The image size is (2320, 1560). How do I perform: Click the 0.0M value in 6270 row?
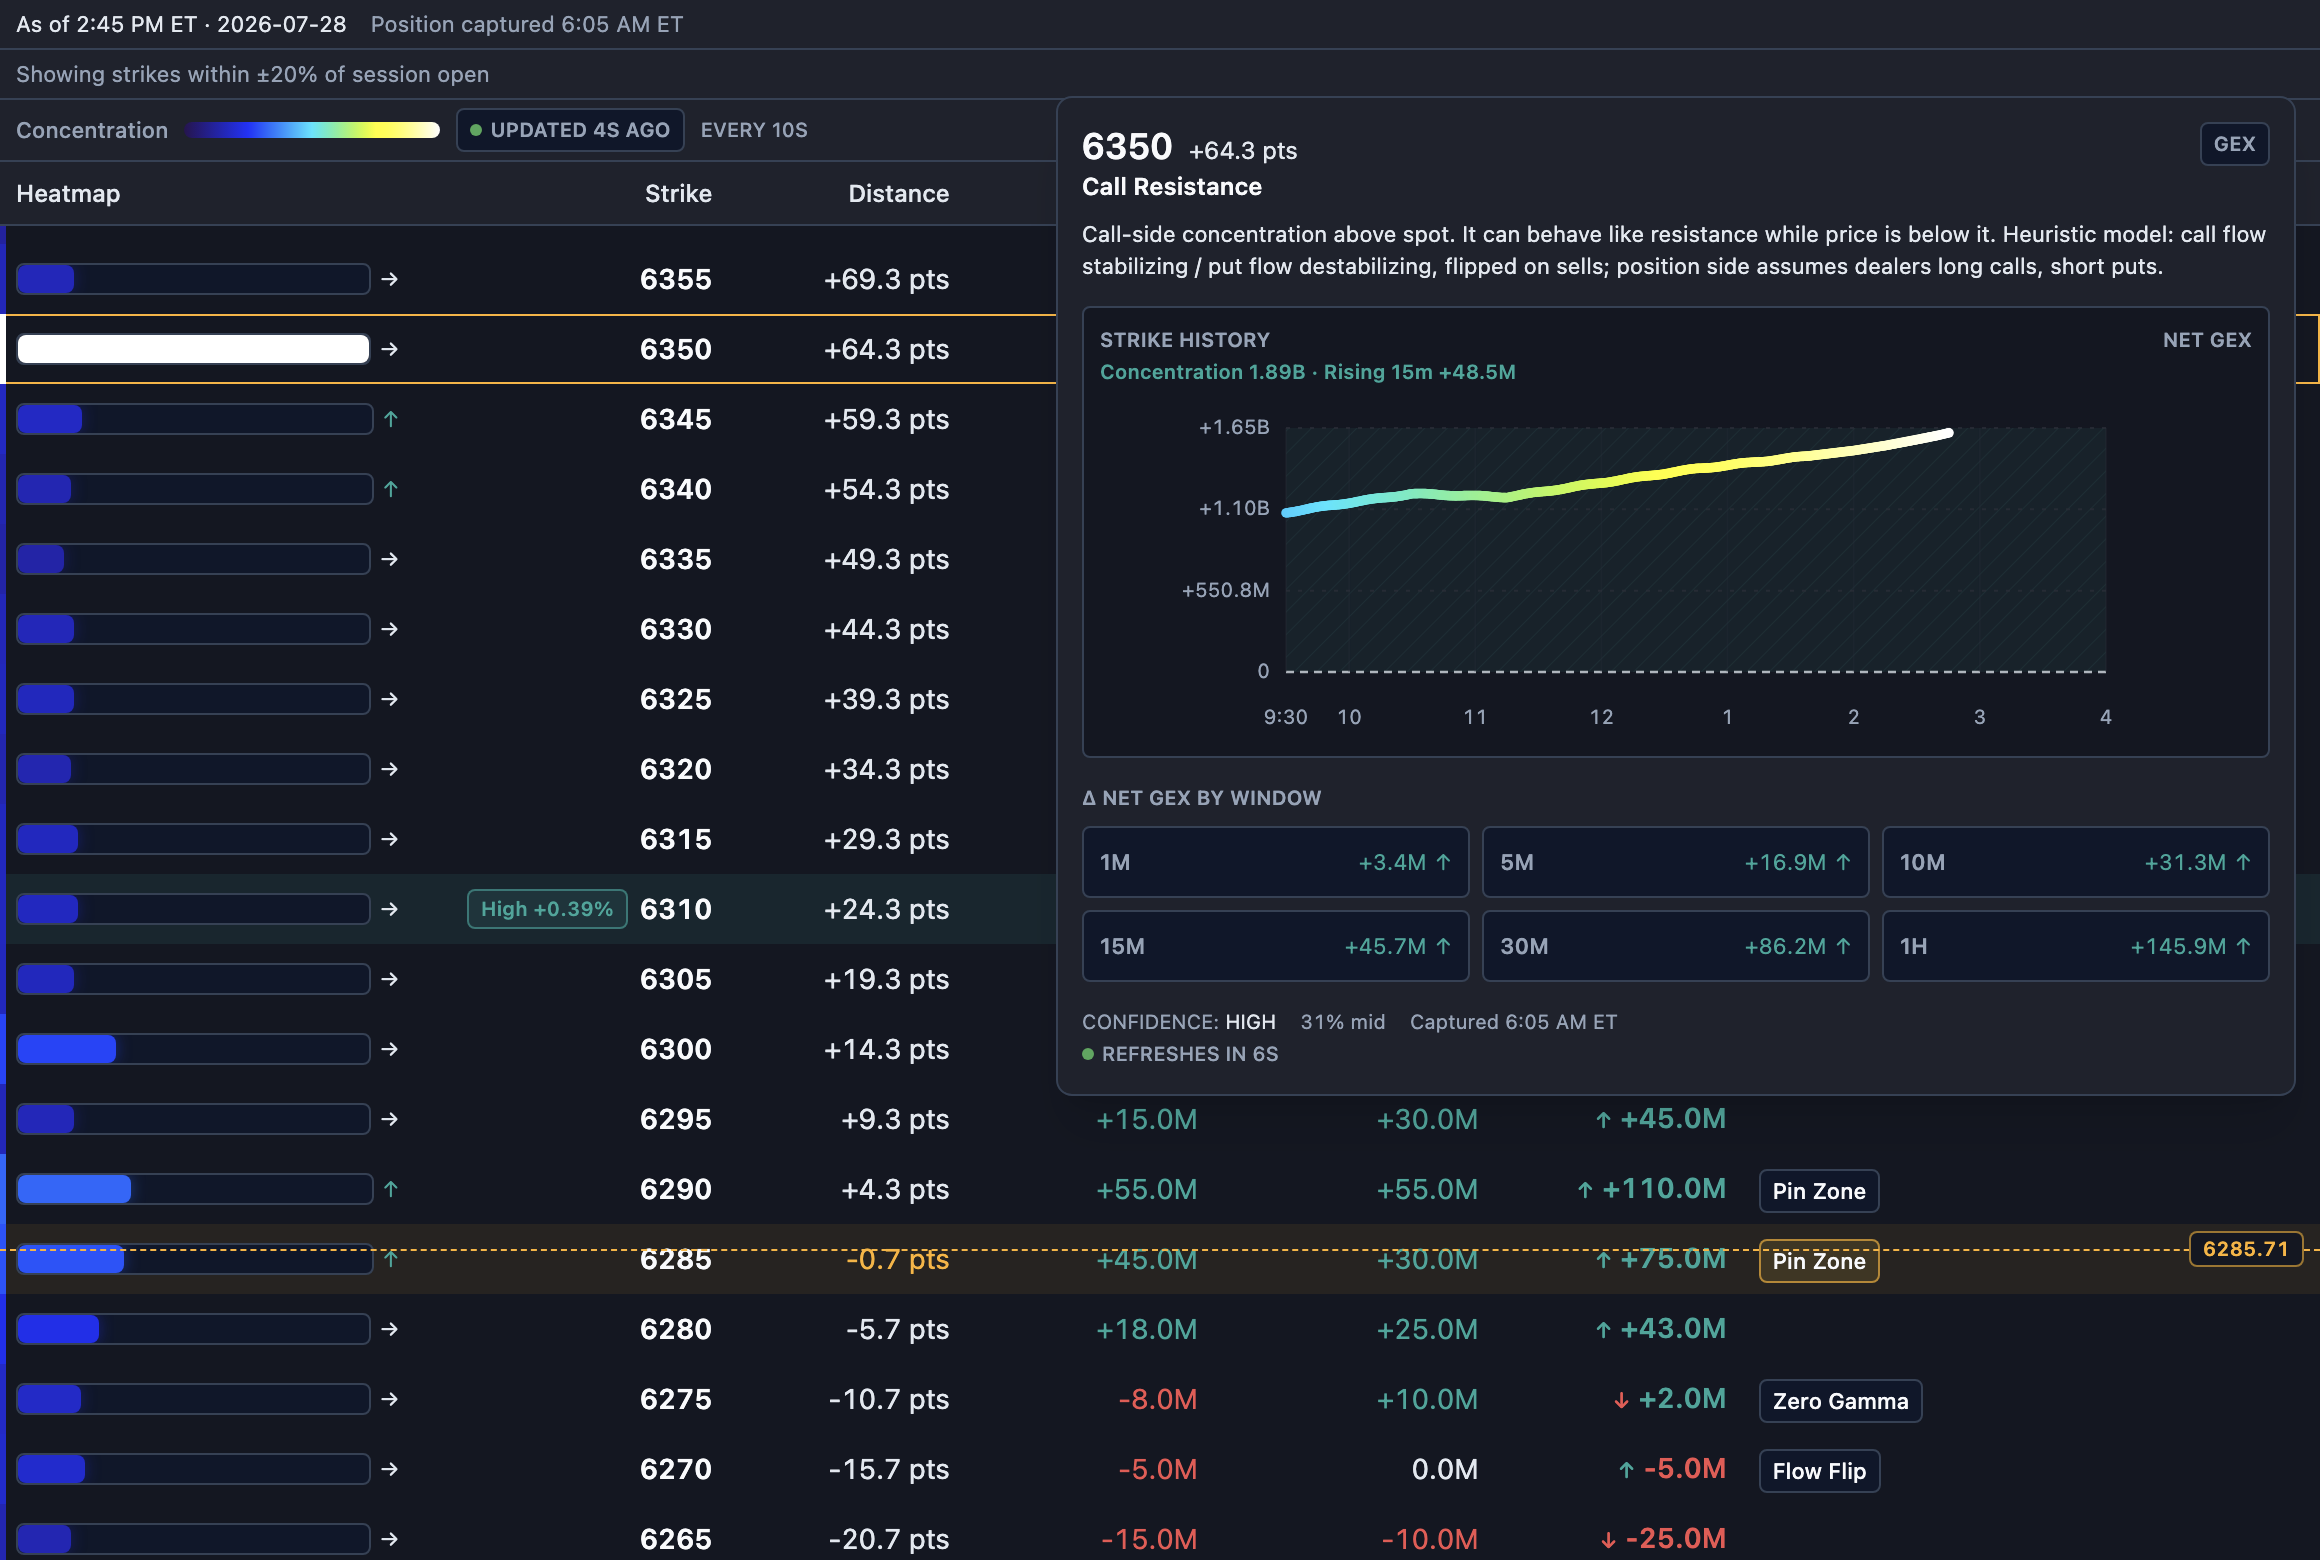1444,1469
